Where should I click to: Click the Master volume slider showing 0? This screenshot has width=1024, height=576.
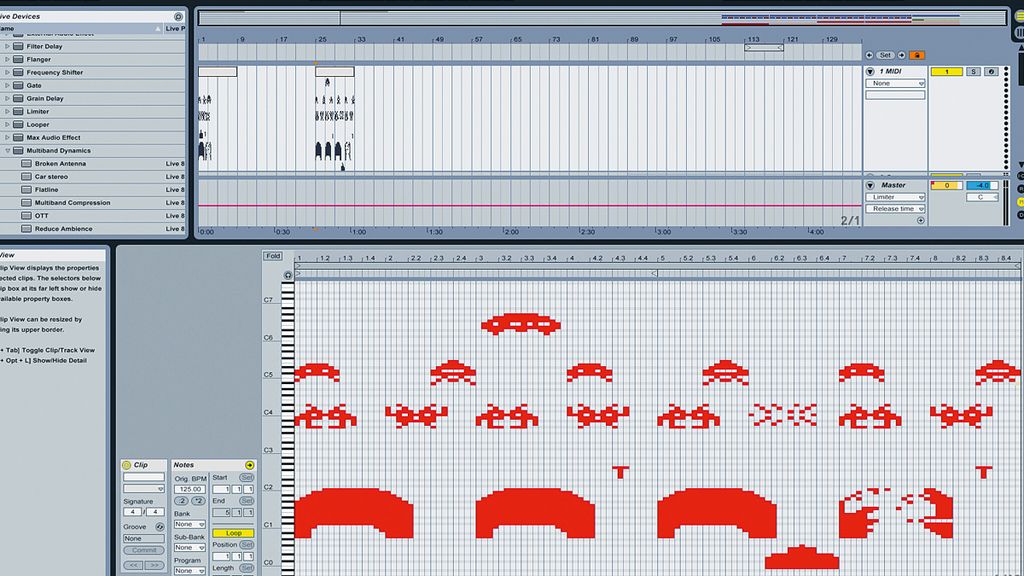point(946,185)
